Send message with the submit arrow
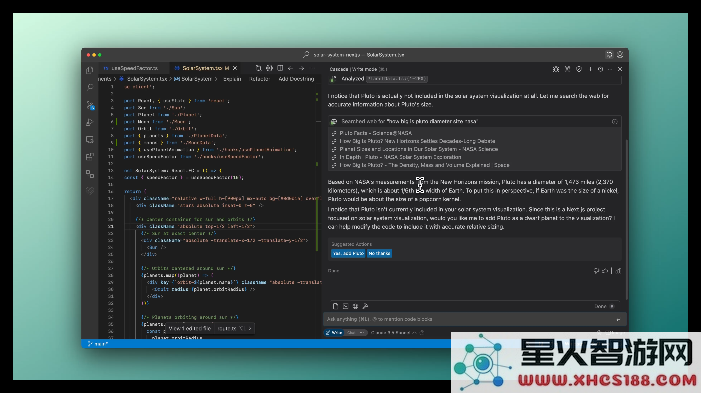The height and width of the screenshot is (393, 701). [618, 320]
